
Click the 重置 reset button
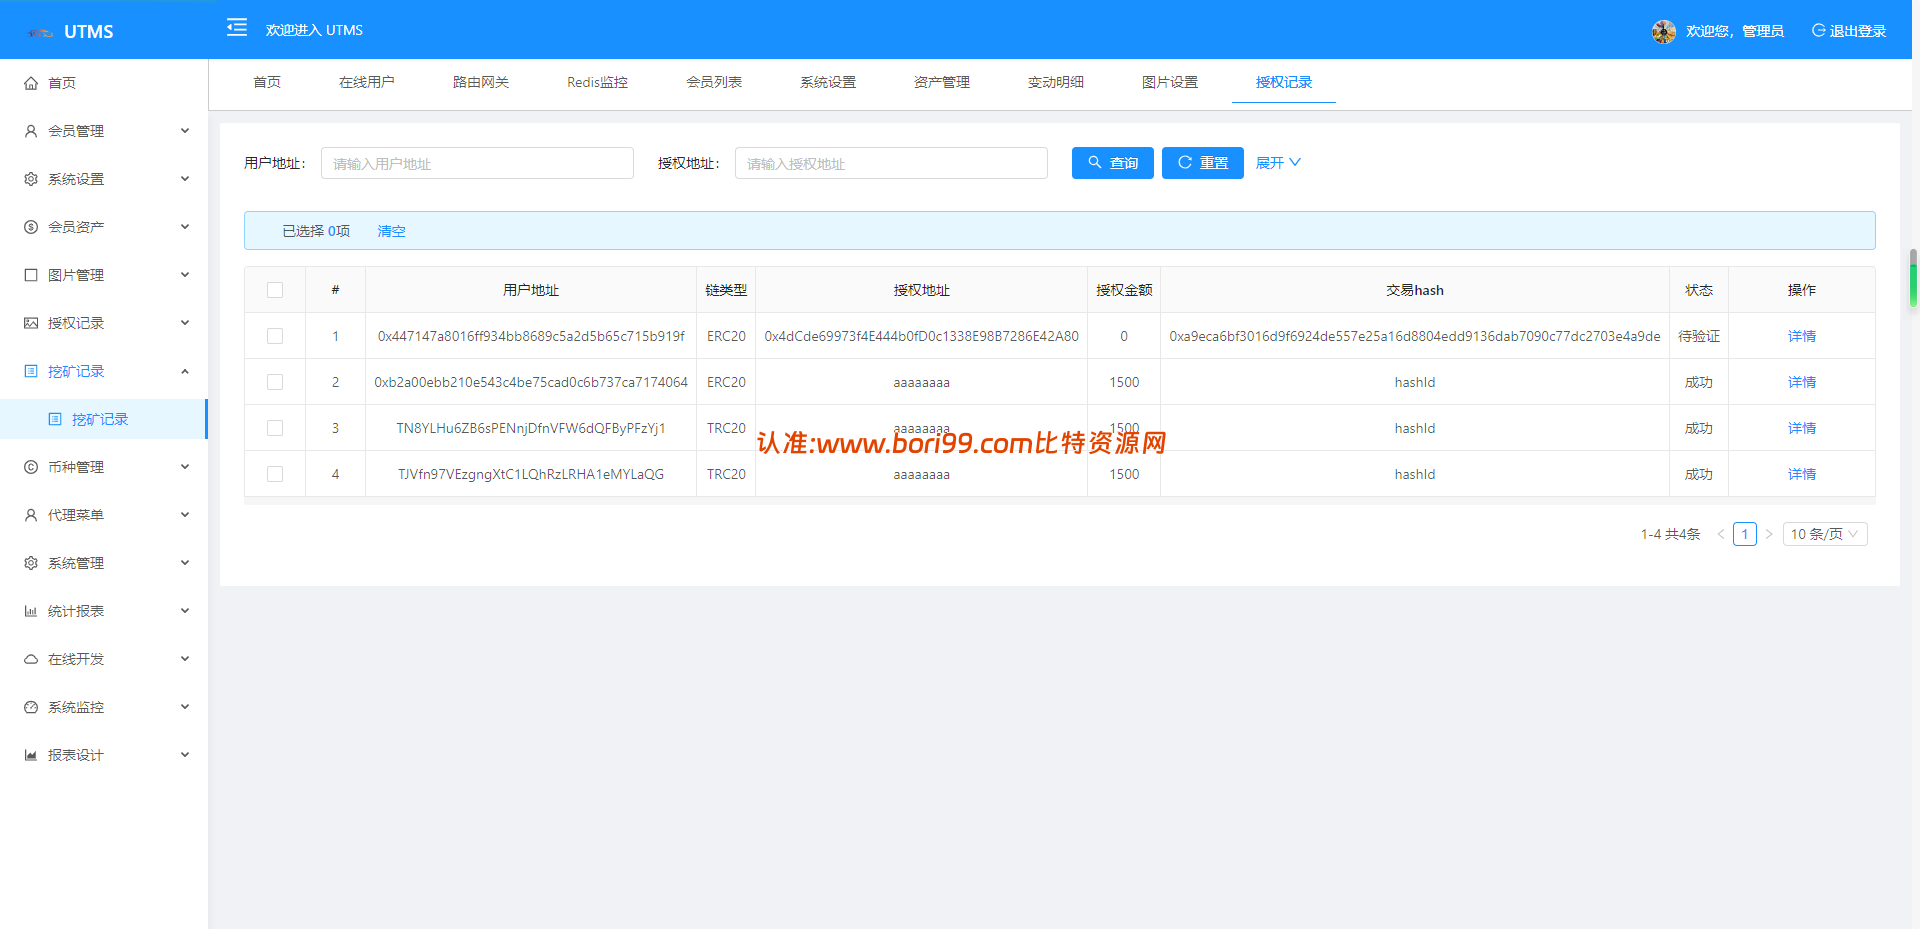coord(1203,163)
